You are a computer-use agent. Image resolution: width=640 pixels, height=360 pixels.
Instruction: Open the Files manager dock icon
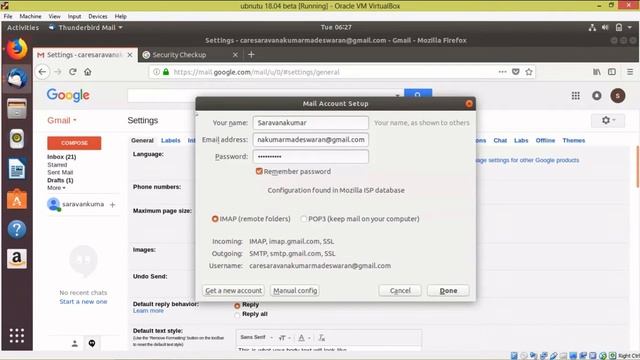17,109
